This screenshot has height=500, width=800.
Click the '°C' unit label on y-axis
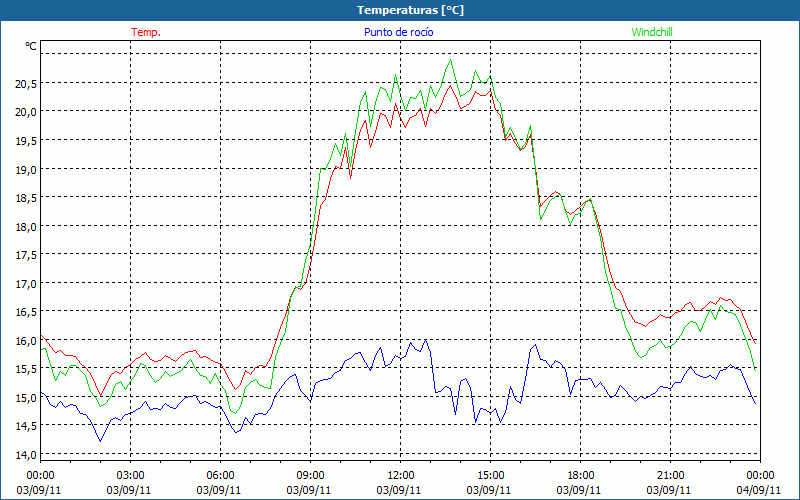pyautogui.click(x=31, y=46)
